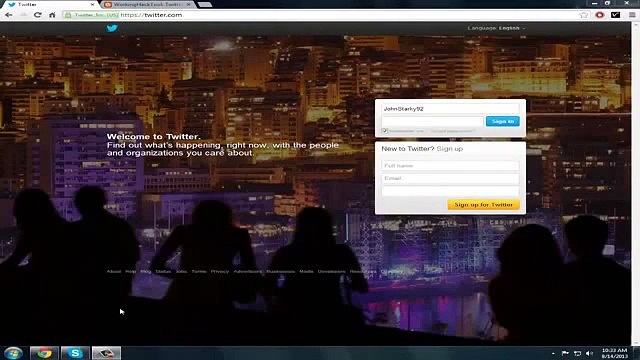This screenshot has height=360, width=640.
Task: Open the fourth taskbar application icon
Action: (106, 353)
